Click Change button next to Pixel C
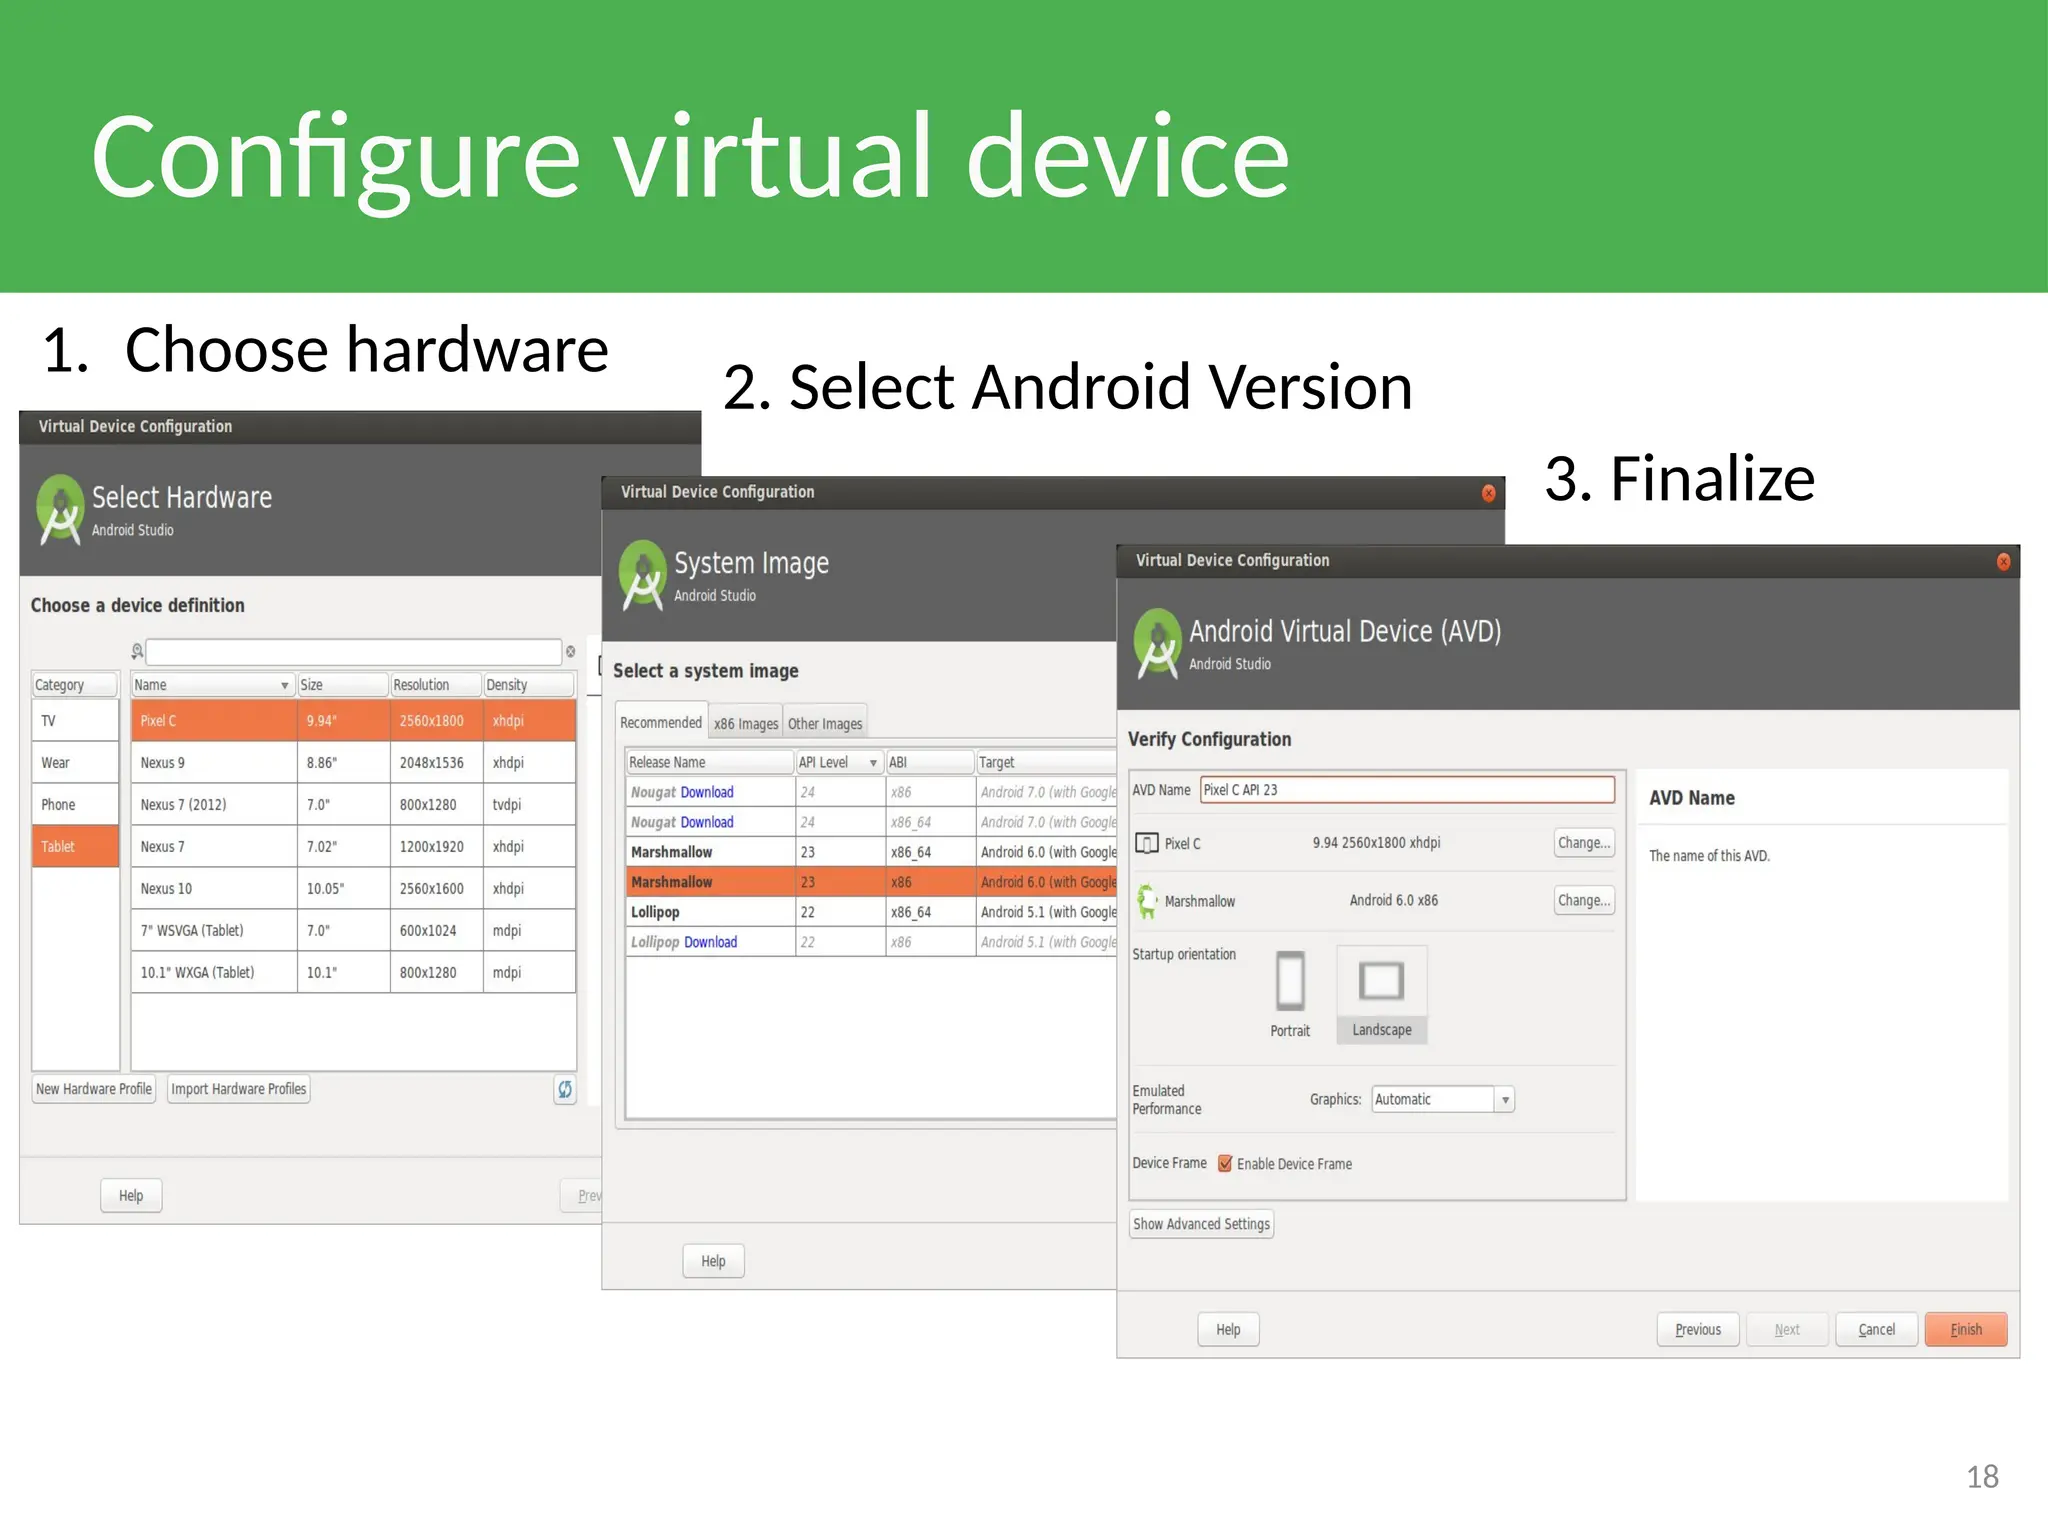The height and width of the screenshot is (1536, 2048). (x=1584, y=842)
